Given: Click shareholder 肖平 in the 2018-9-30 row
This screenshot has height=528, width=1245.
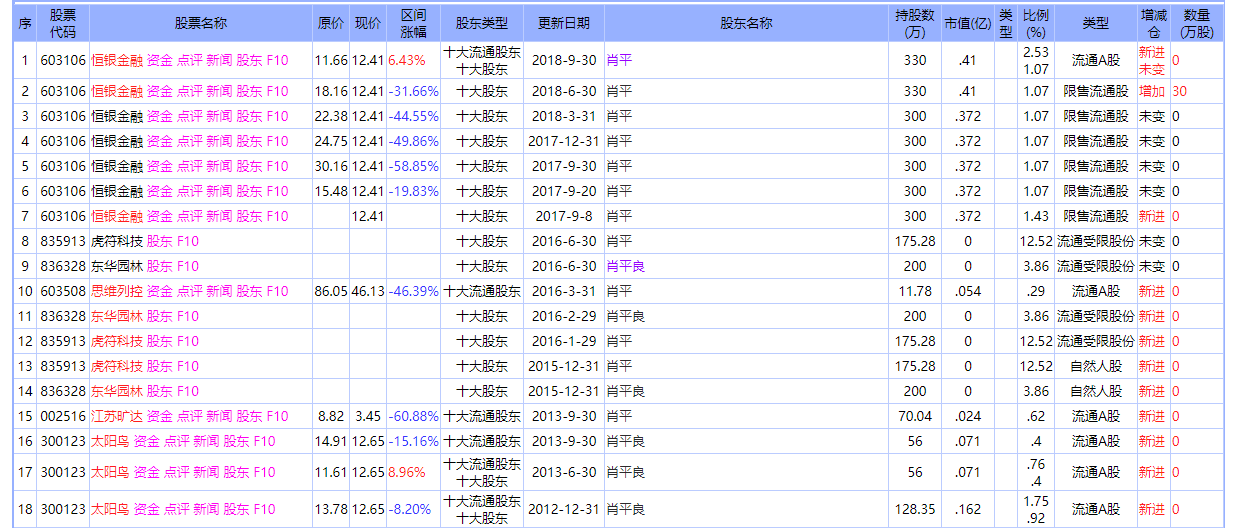Looking at the screenshot, I should [x=619, y=60].
